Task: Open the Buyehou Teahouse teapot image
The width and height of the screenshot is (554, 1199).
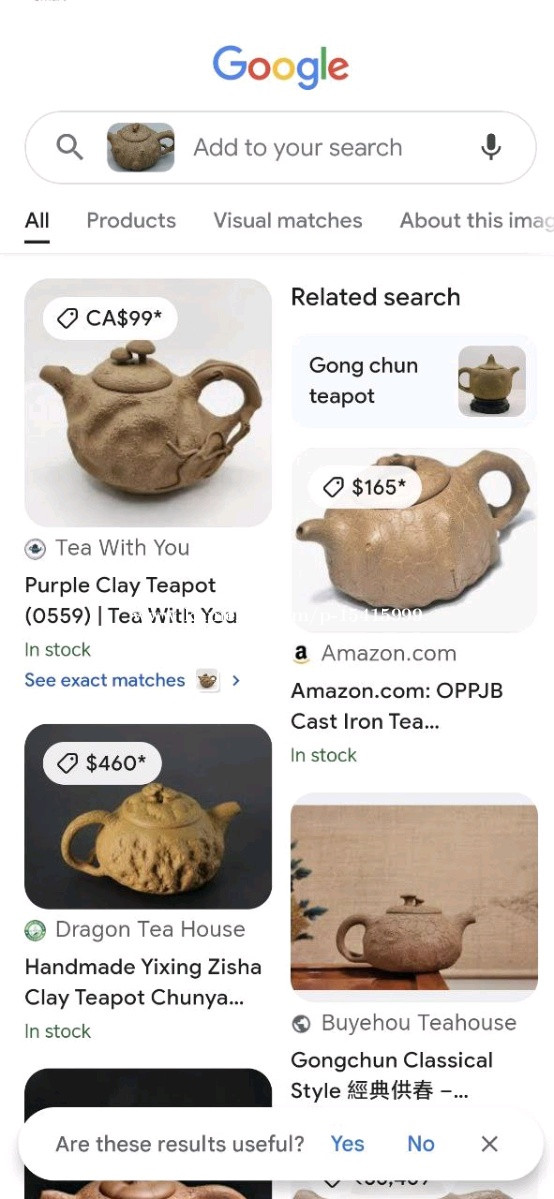Action: pos(414,898)
